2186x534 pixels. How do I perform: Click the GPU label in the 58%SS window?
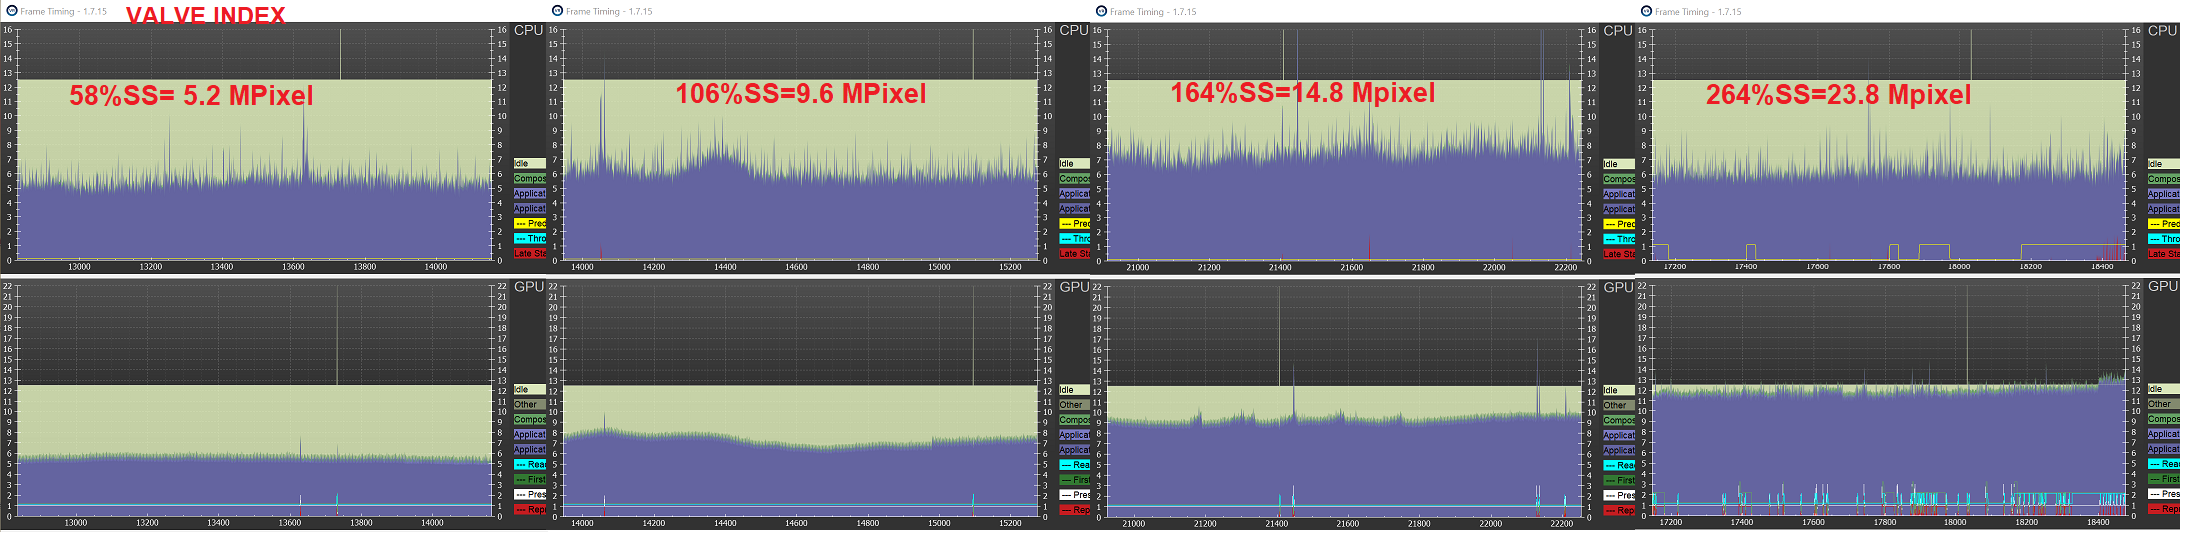click(529, 286)
